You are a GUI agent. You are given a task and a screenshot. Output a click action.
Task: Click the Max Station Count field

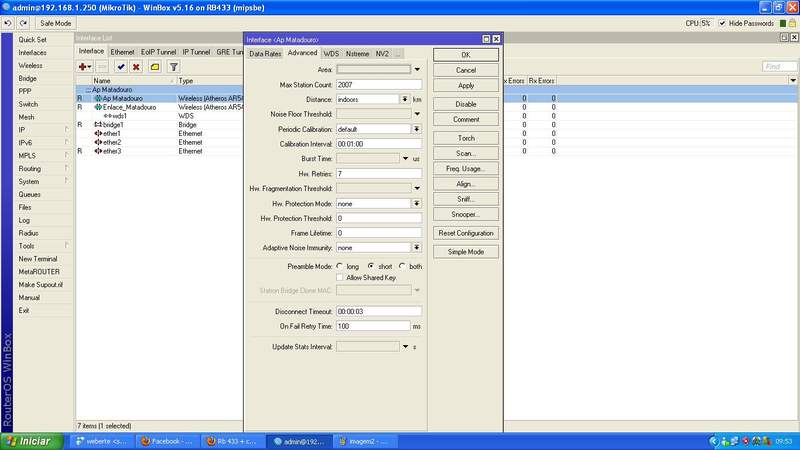click(x=379, y=85)
